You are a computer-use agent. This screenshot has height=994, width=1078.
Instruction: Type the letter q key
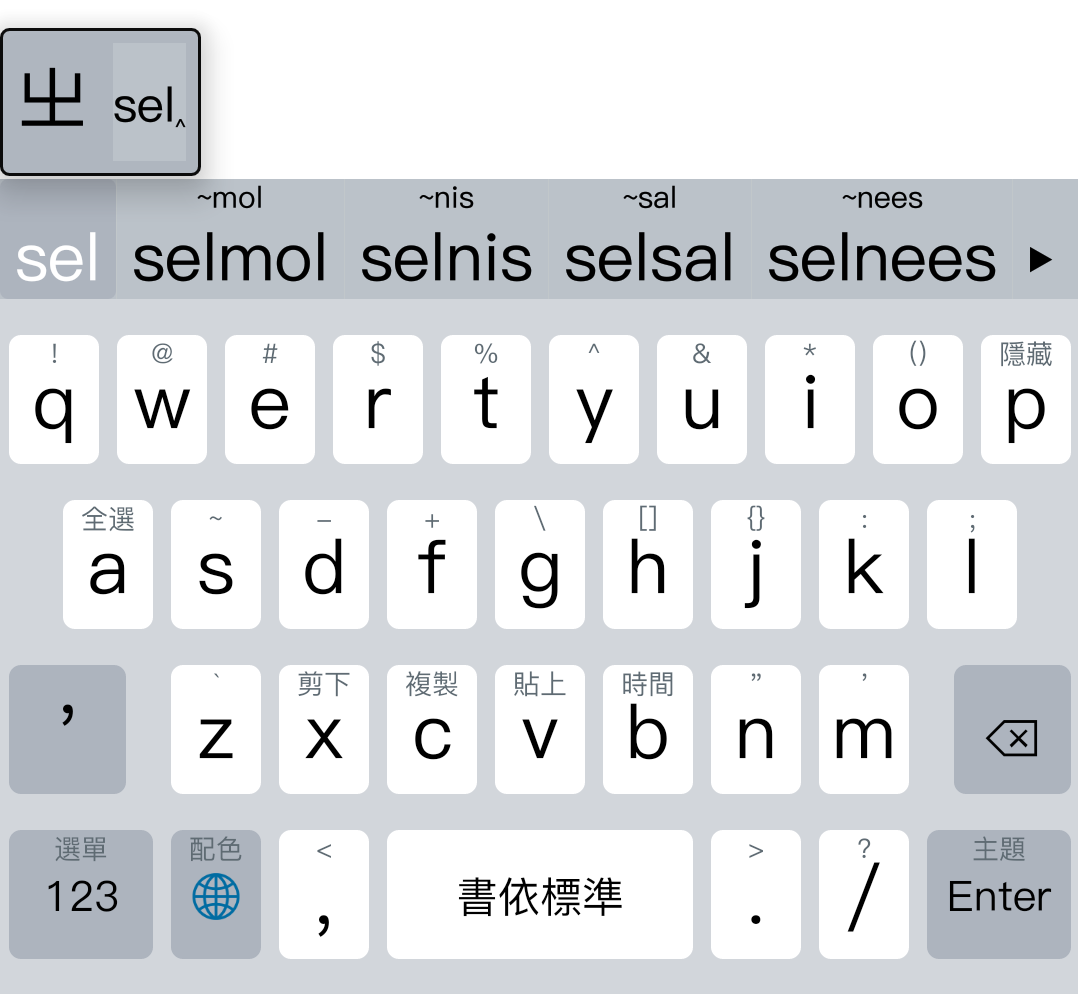tap(54, 399)
